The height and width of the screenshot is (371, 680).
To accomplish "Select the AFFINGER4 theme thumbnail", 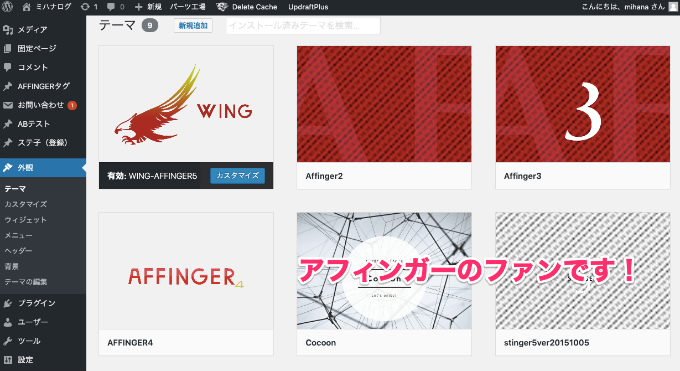I will tap(186, 271).
